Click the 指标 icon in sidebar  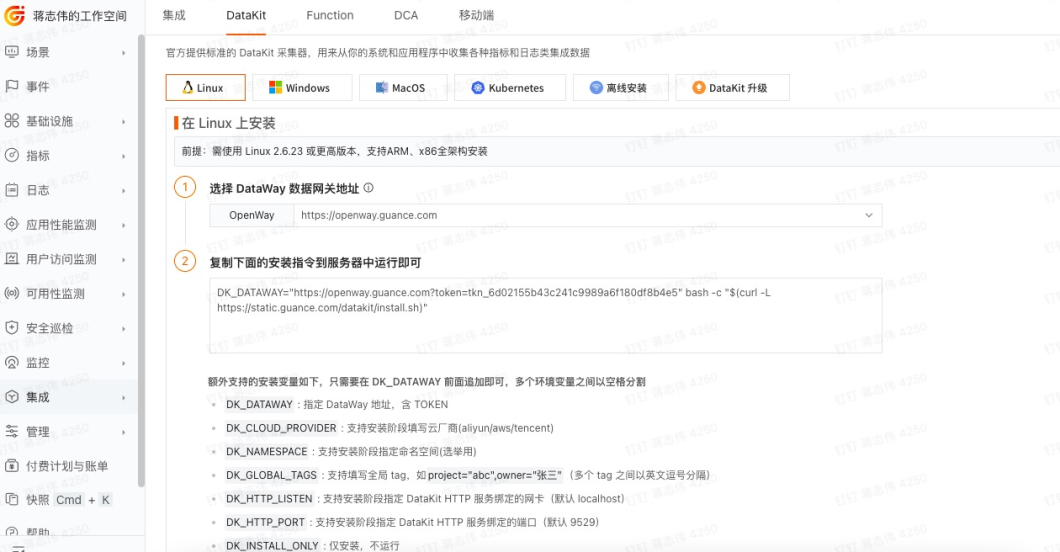point(12,155)
